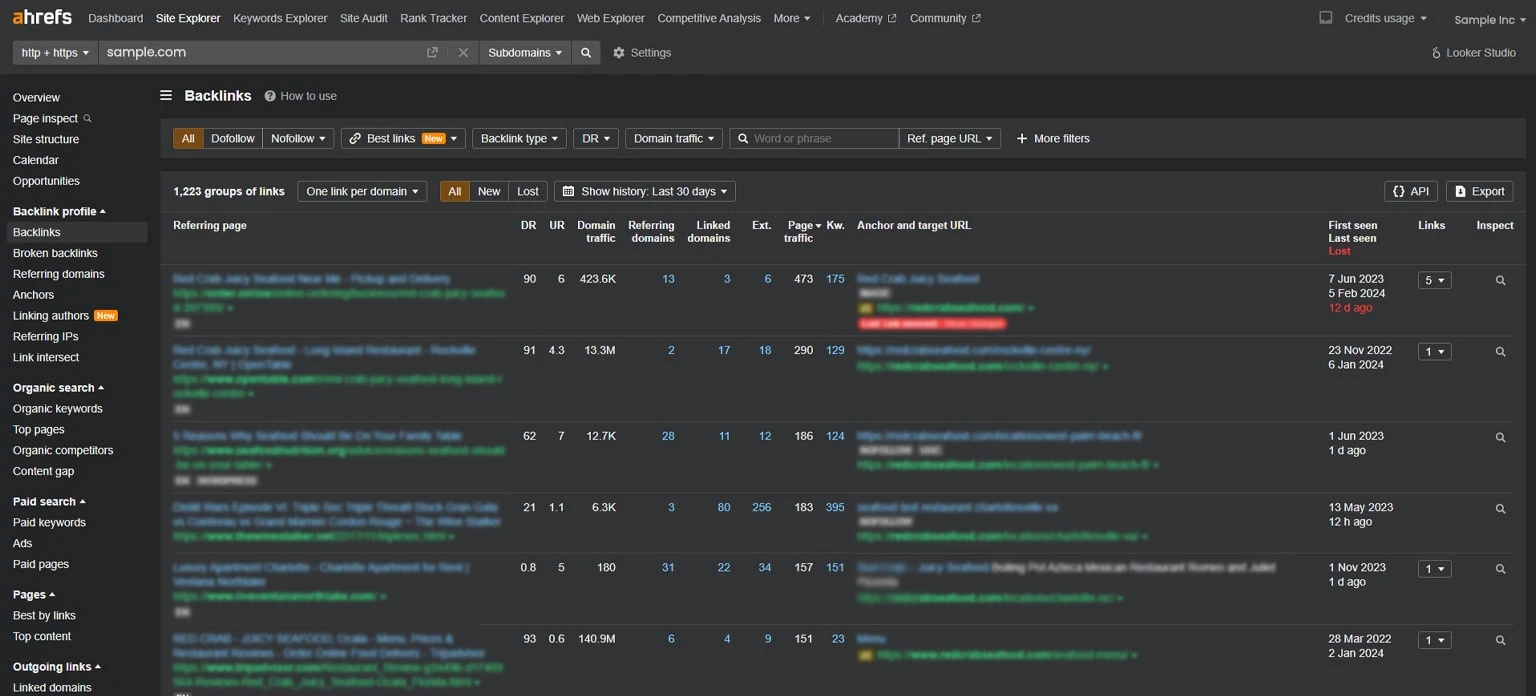
Task: Click the plus More filters button
Action: point(1052,138)
